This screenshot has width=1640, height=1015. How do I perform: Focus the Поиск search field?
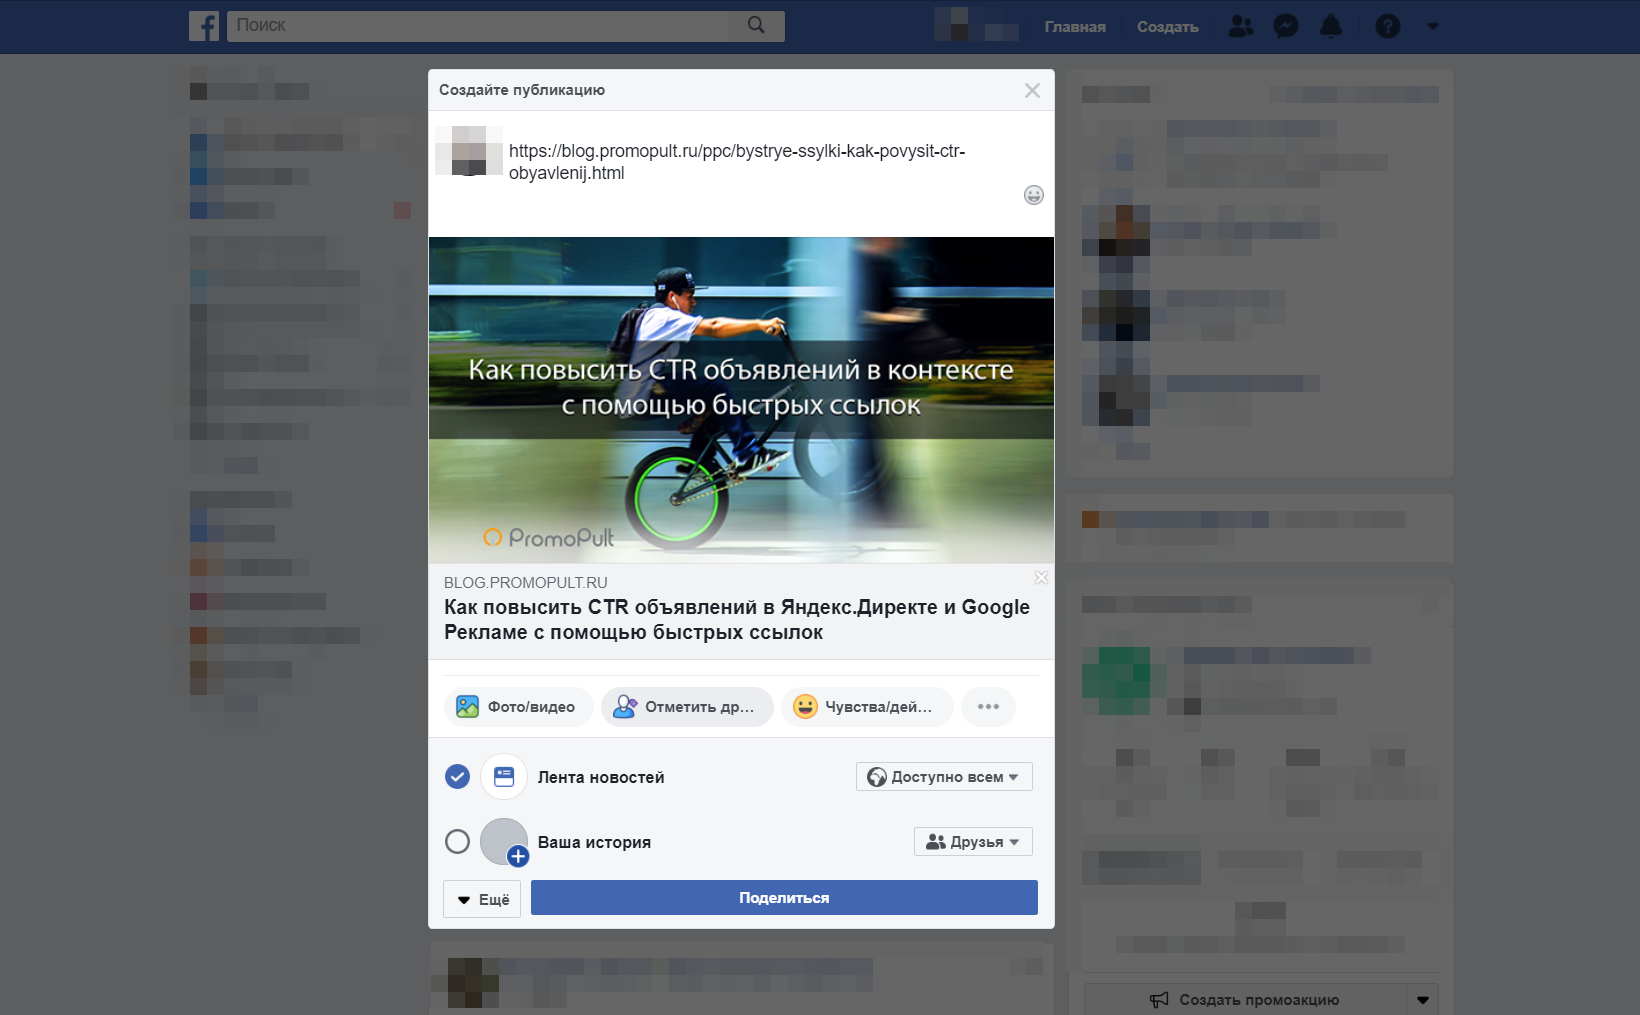coord(505,26)
